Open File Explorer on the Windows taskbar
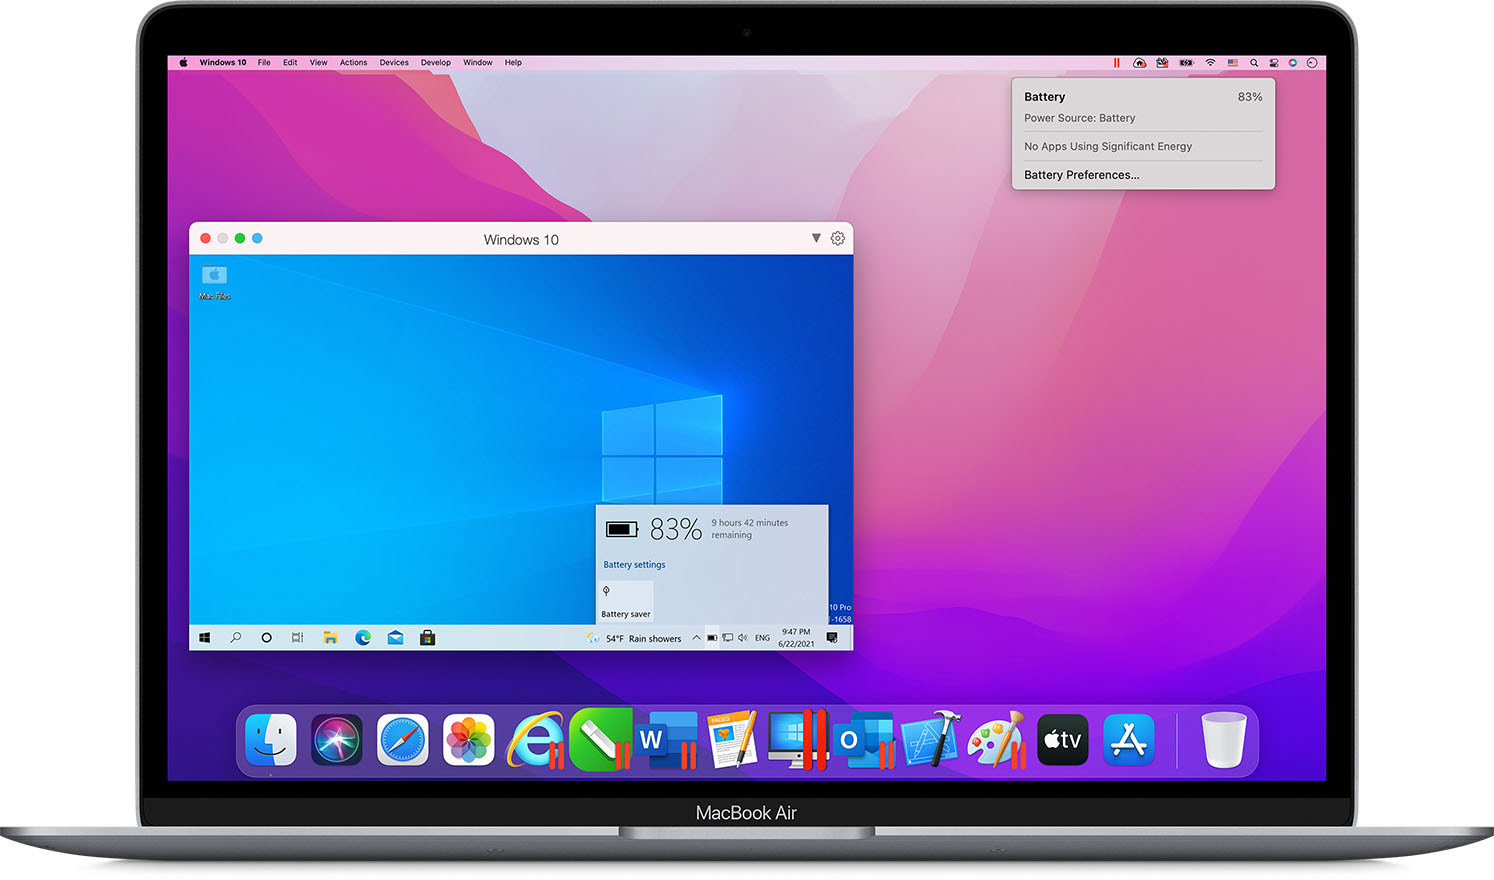This screenshot has height=880, width=1494. [329, 638]
